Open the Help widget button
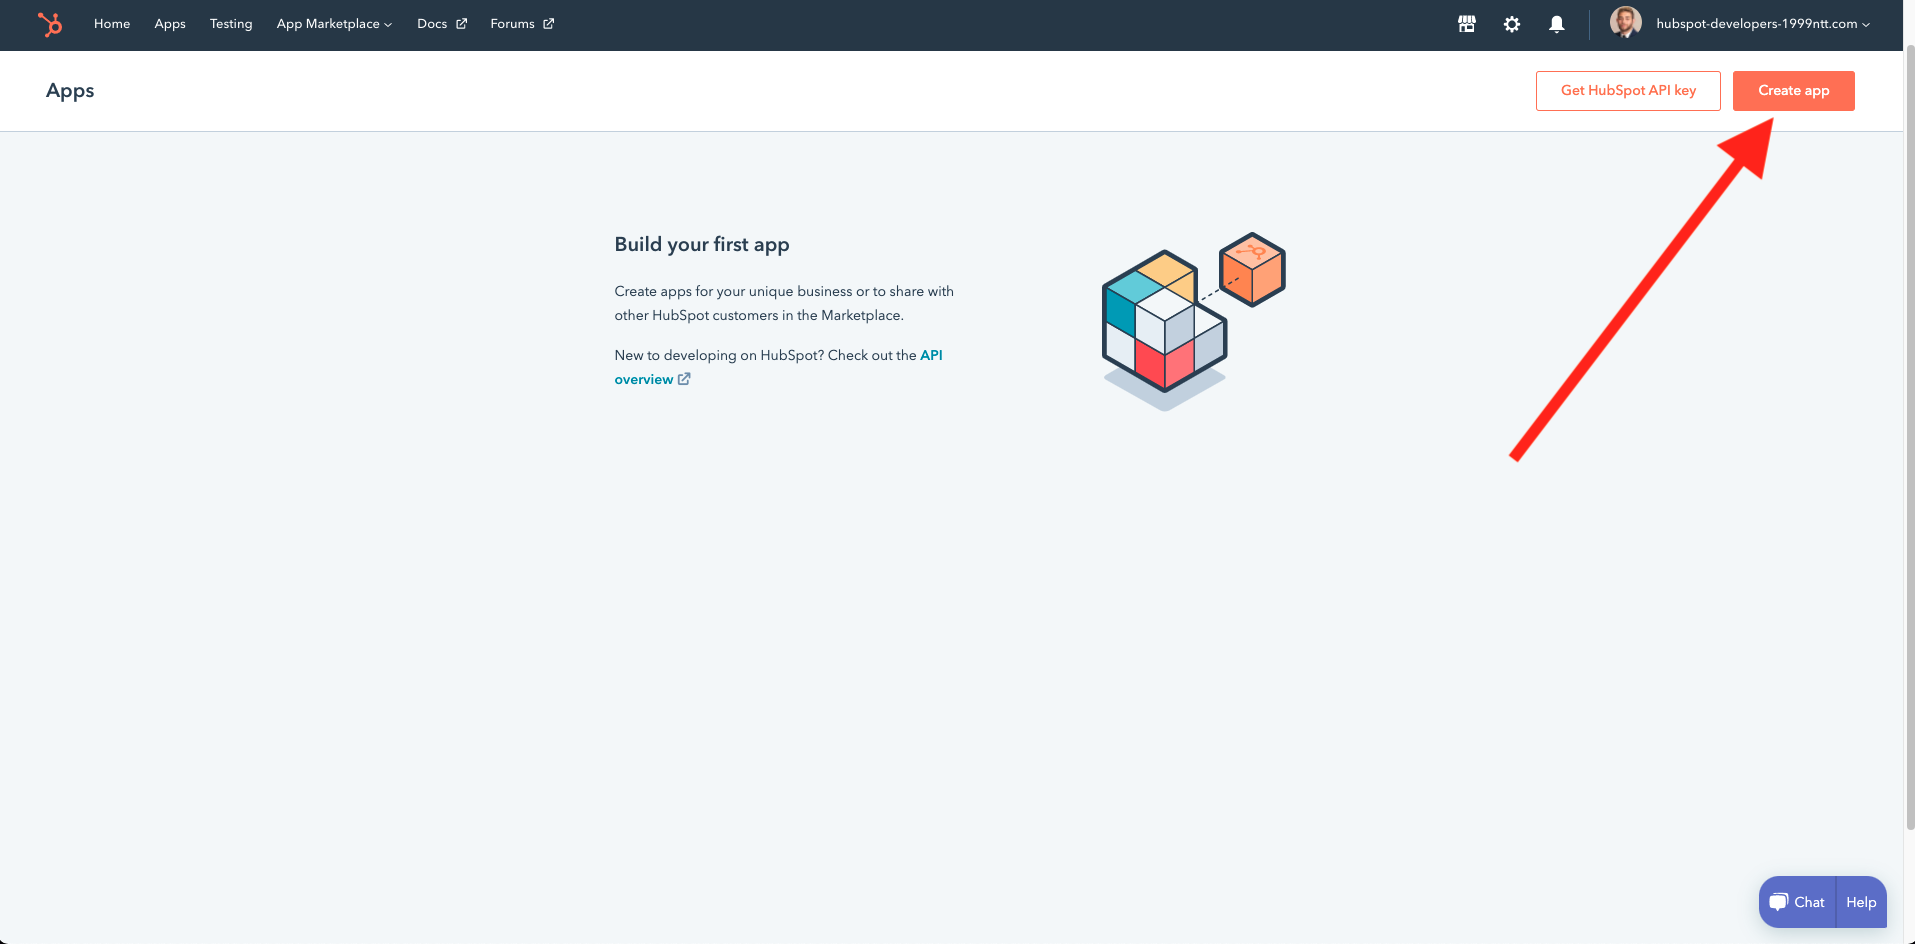Viewport: 1915px width, 944px height. 1861,902
